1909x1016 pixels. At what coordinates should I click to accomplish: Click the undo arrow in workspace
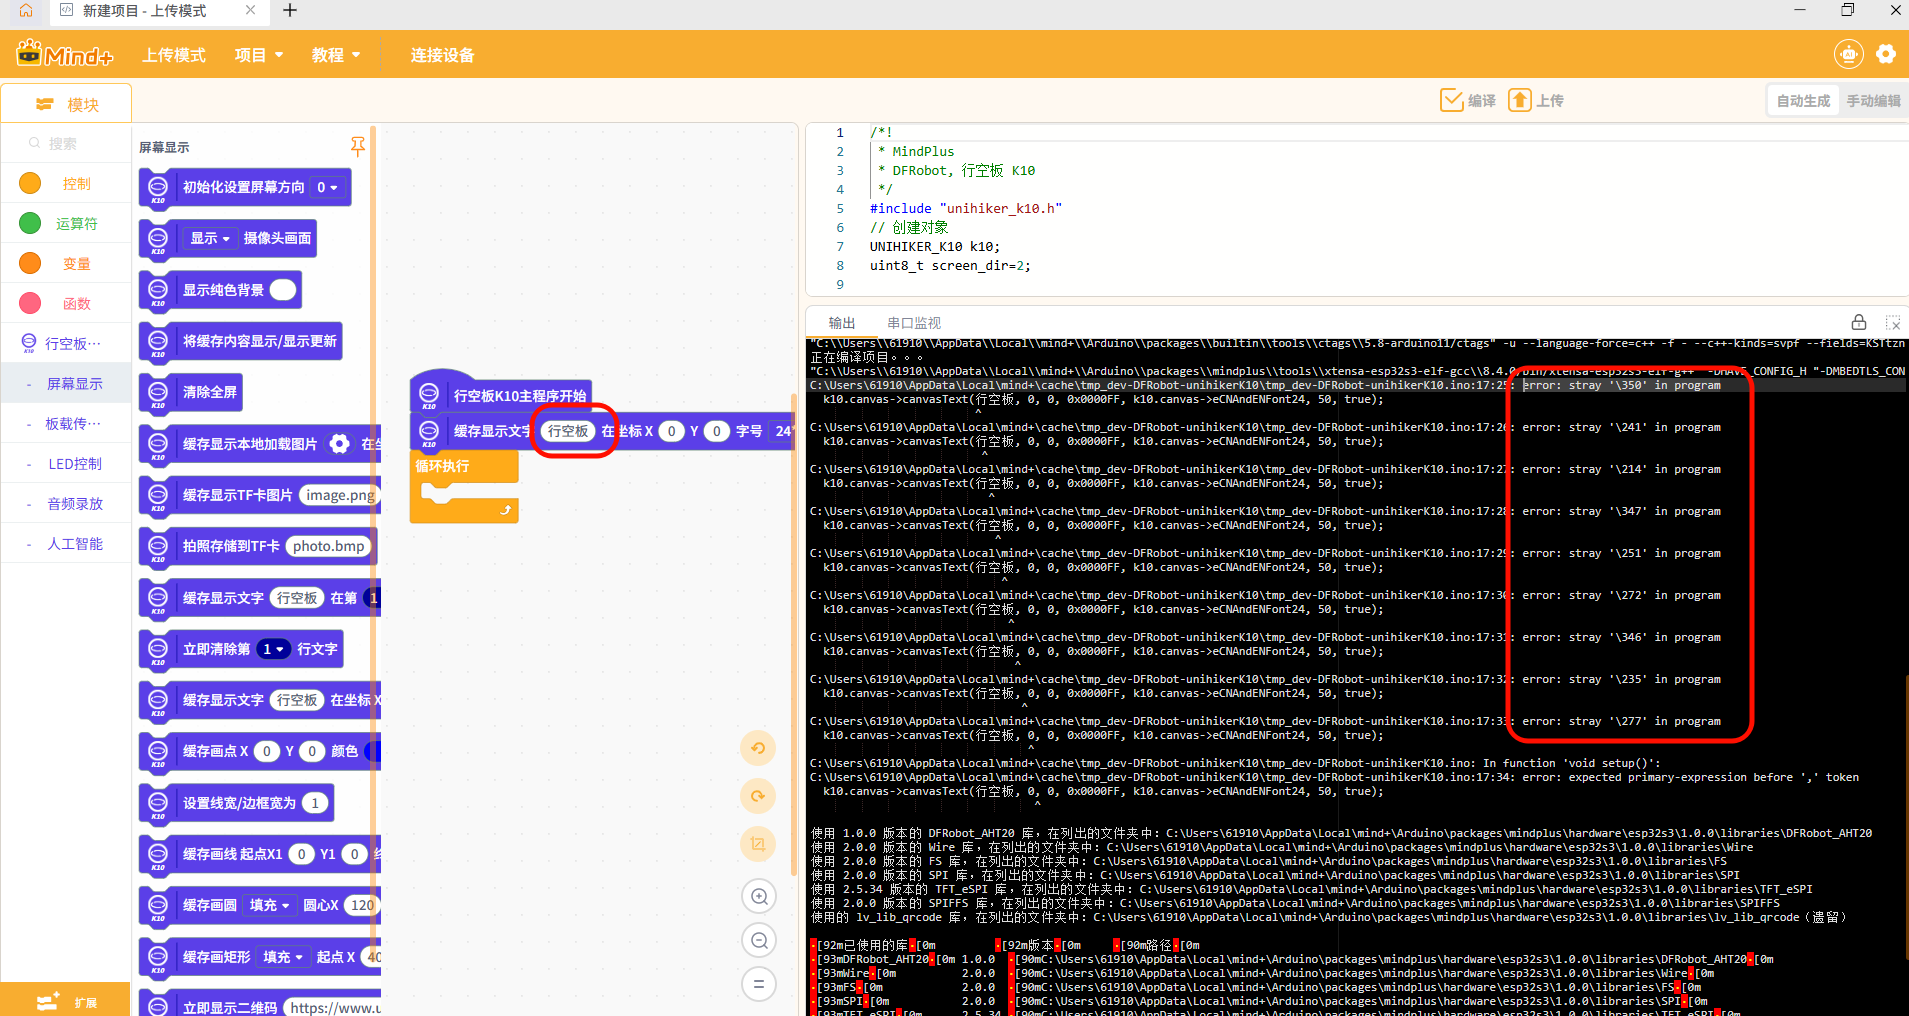(x=759, y=748)
